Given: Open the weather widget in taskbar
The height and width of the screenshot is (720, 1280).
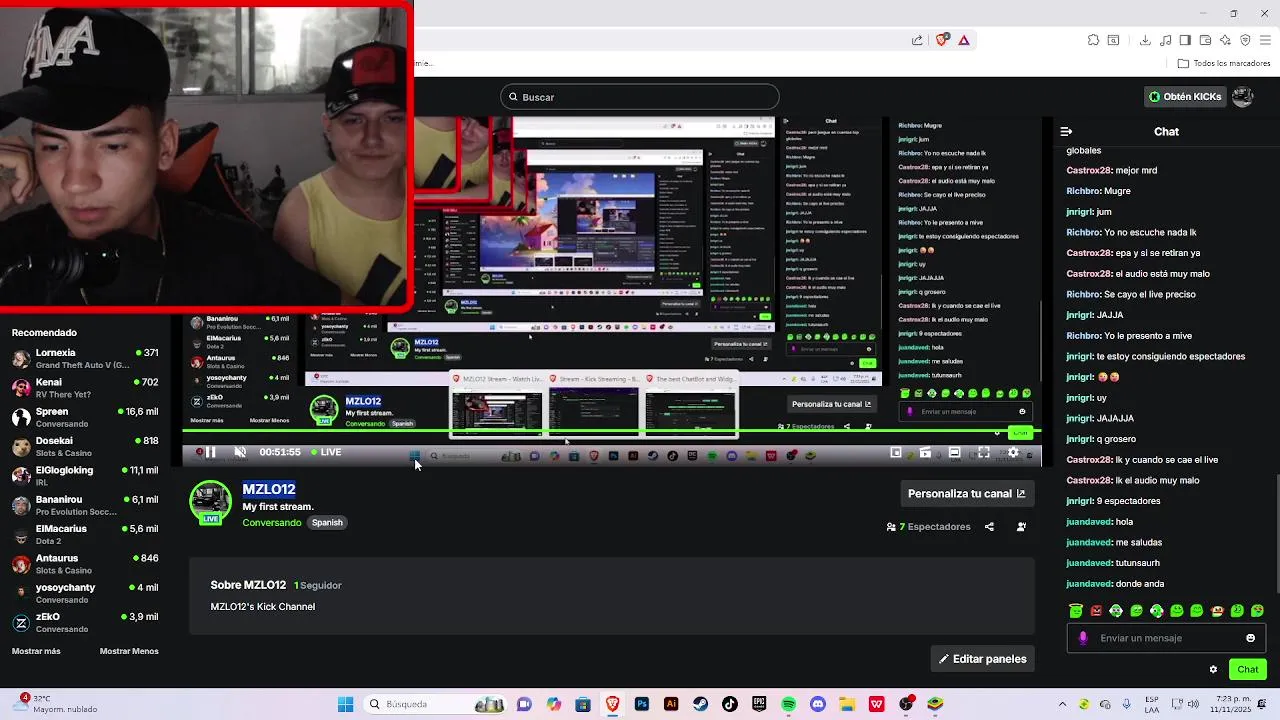Looking at the screenshot, I should [55, 704].
